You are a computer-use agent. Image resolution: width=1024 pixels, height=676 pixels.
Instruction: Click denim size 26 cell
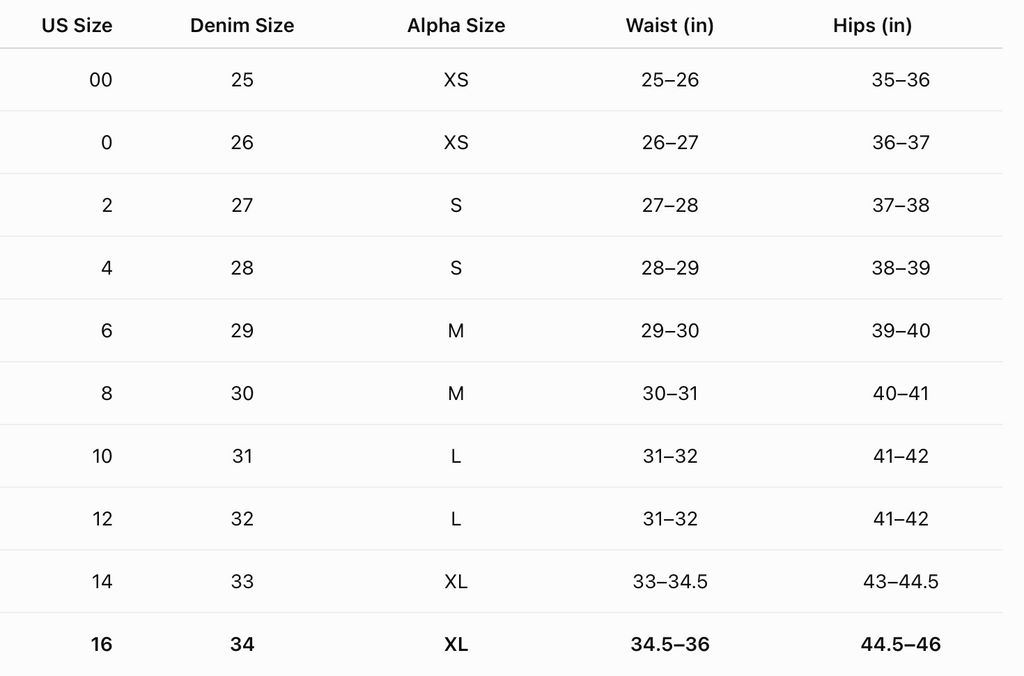tap(242, 142)
